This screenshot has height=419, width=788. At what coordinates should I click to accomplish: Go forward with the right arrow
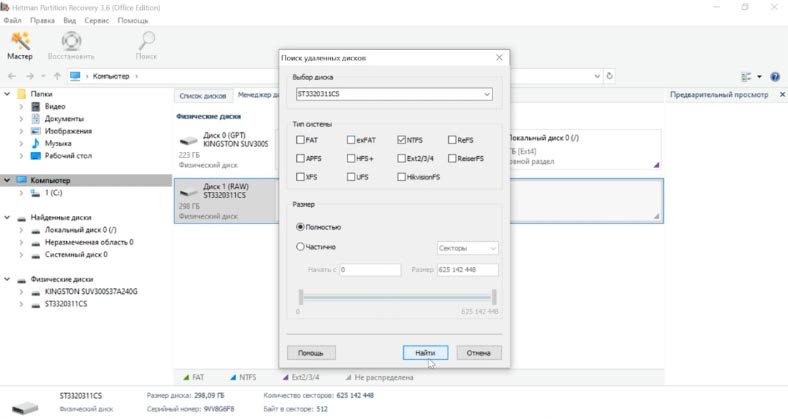30,76
